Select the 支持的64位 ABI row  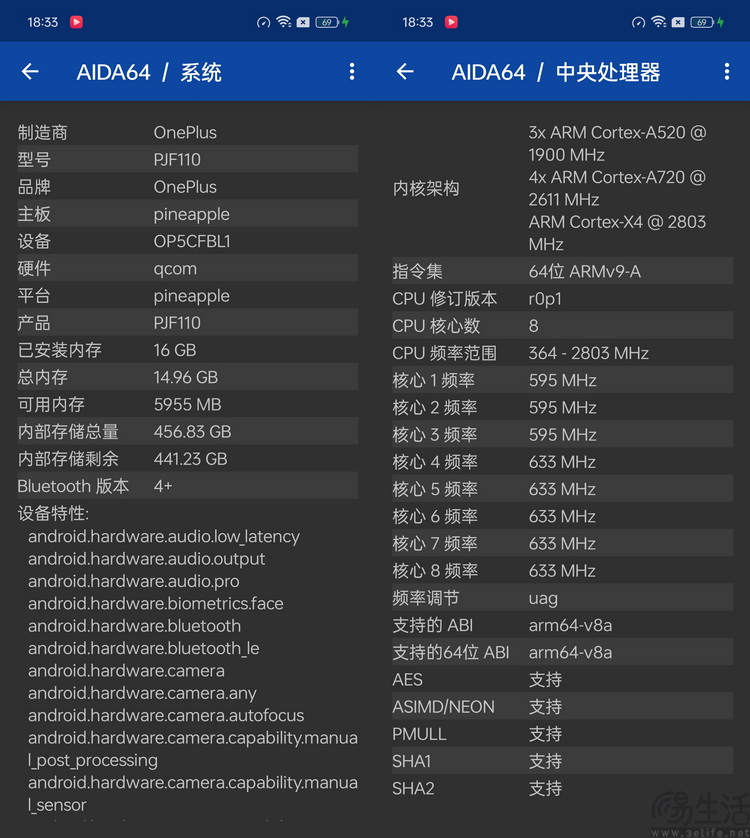(562, 653)
